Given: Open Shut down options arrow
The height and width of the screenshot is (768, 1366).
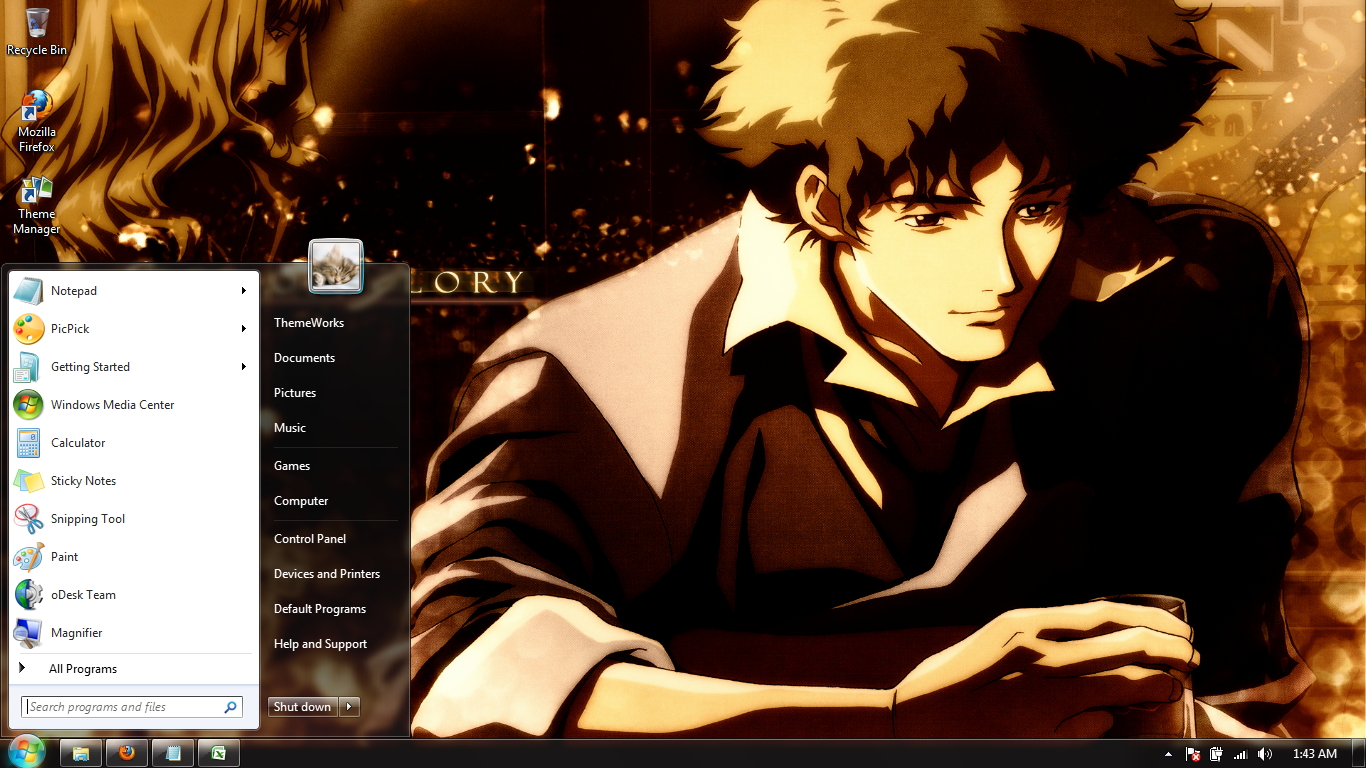Looking at the screenshot, I should pyautogui.click(x=348, y=707).
